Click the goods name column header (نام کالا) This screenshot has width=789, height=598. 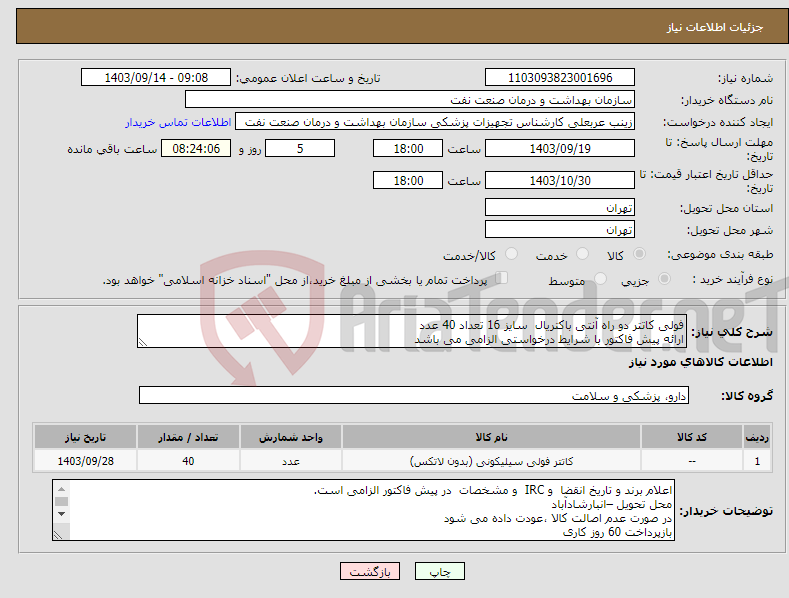click(x=491, y=437)
